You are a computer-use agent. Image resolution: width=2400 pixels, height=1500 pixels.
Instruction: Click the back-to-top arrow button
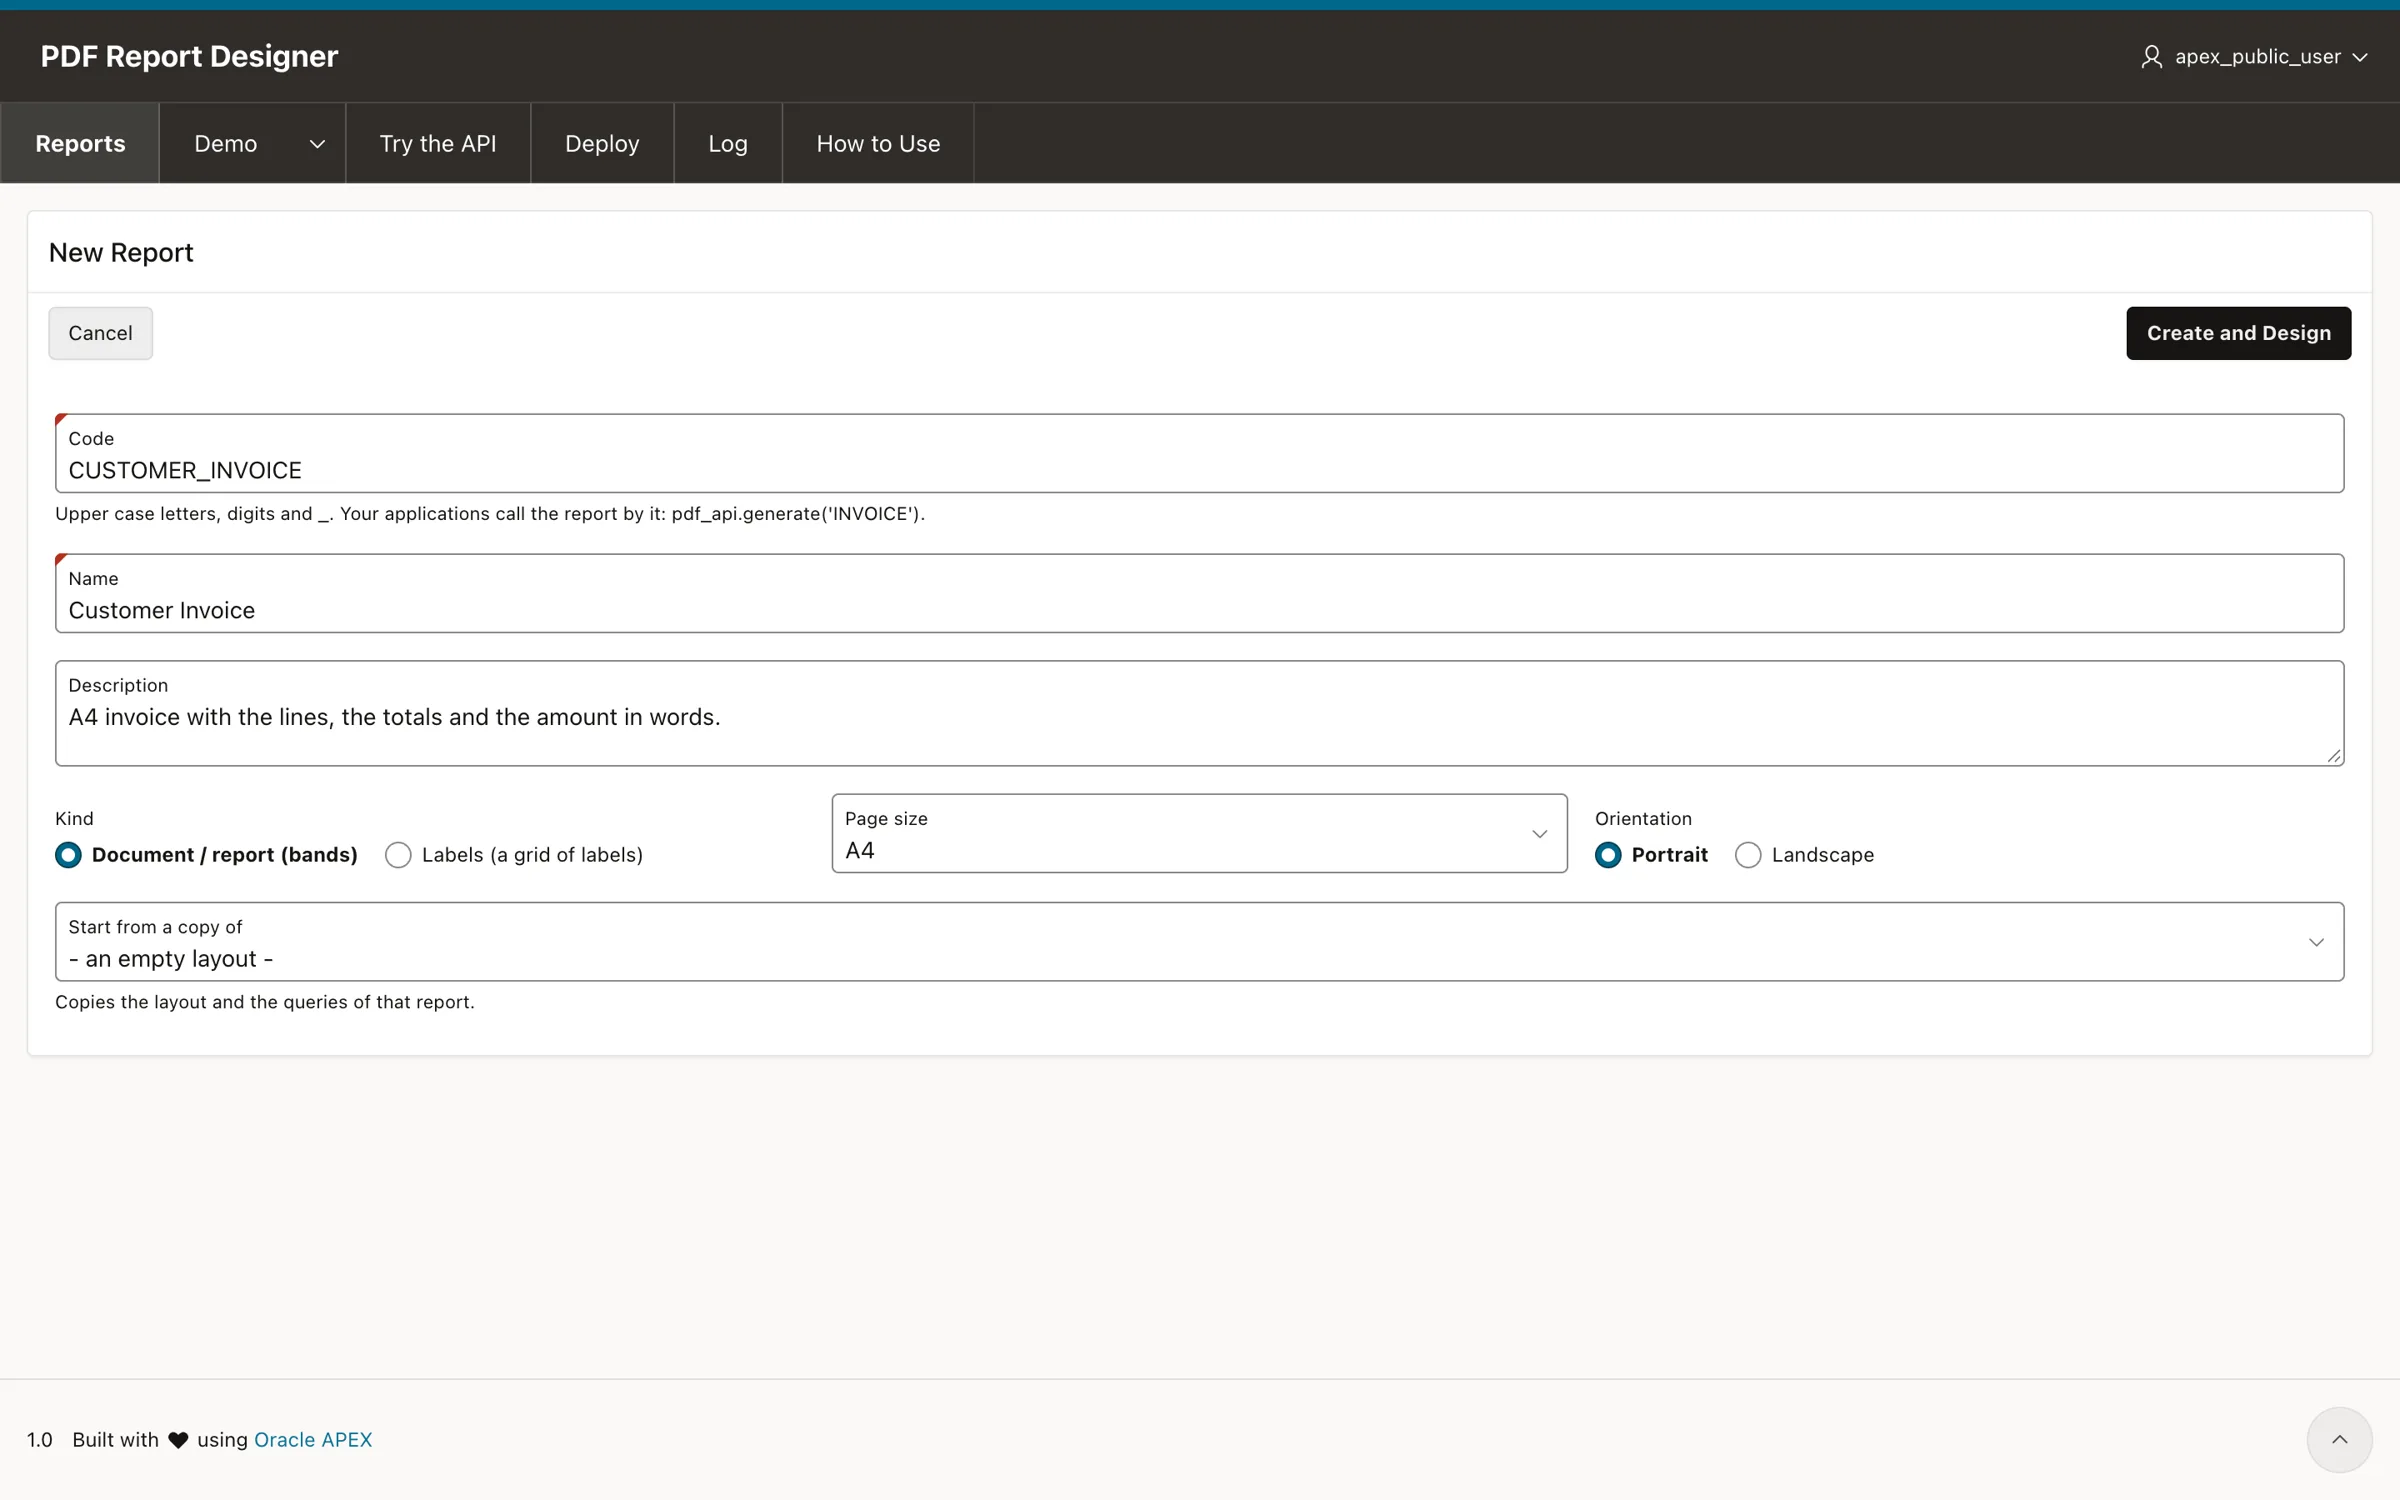click(2339, 1439)
